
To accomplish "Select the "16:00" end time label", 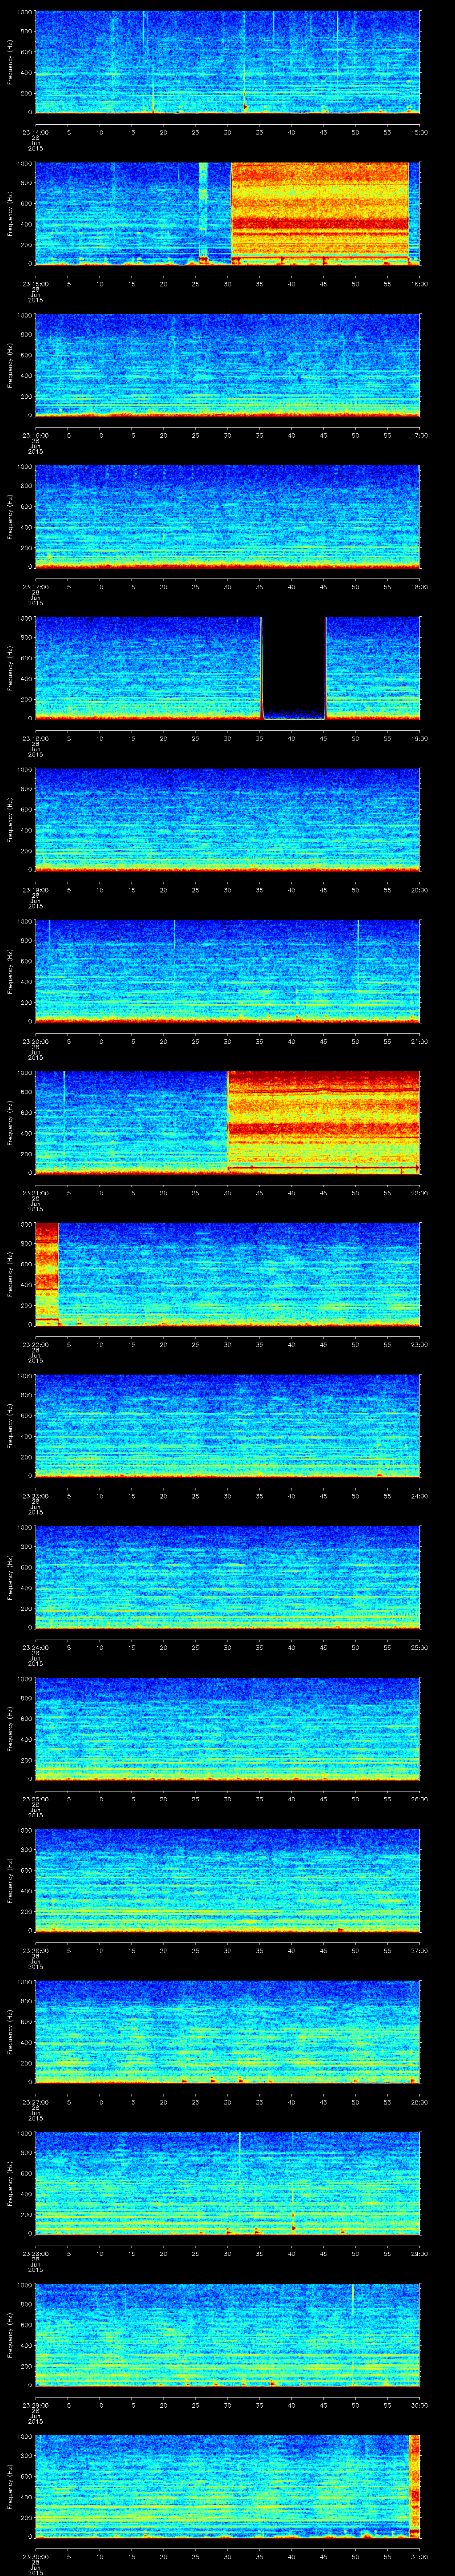I will pos(419,284).
